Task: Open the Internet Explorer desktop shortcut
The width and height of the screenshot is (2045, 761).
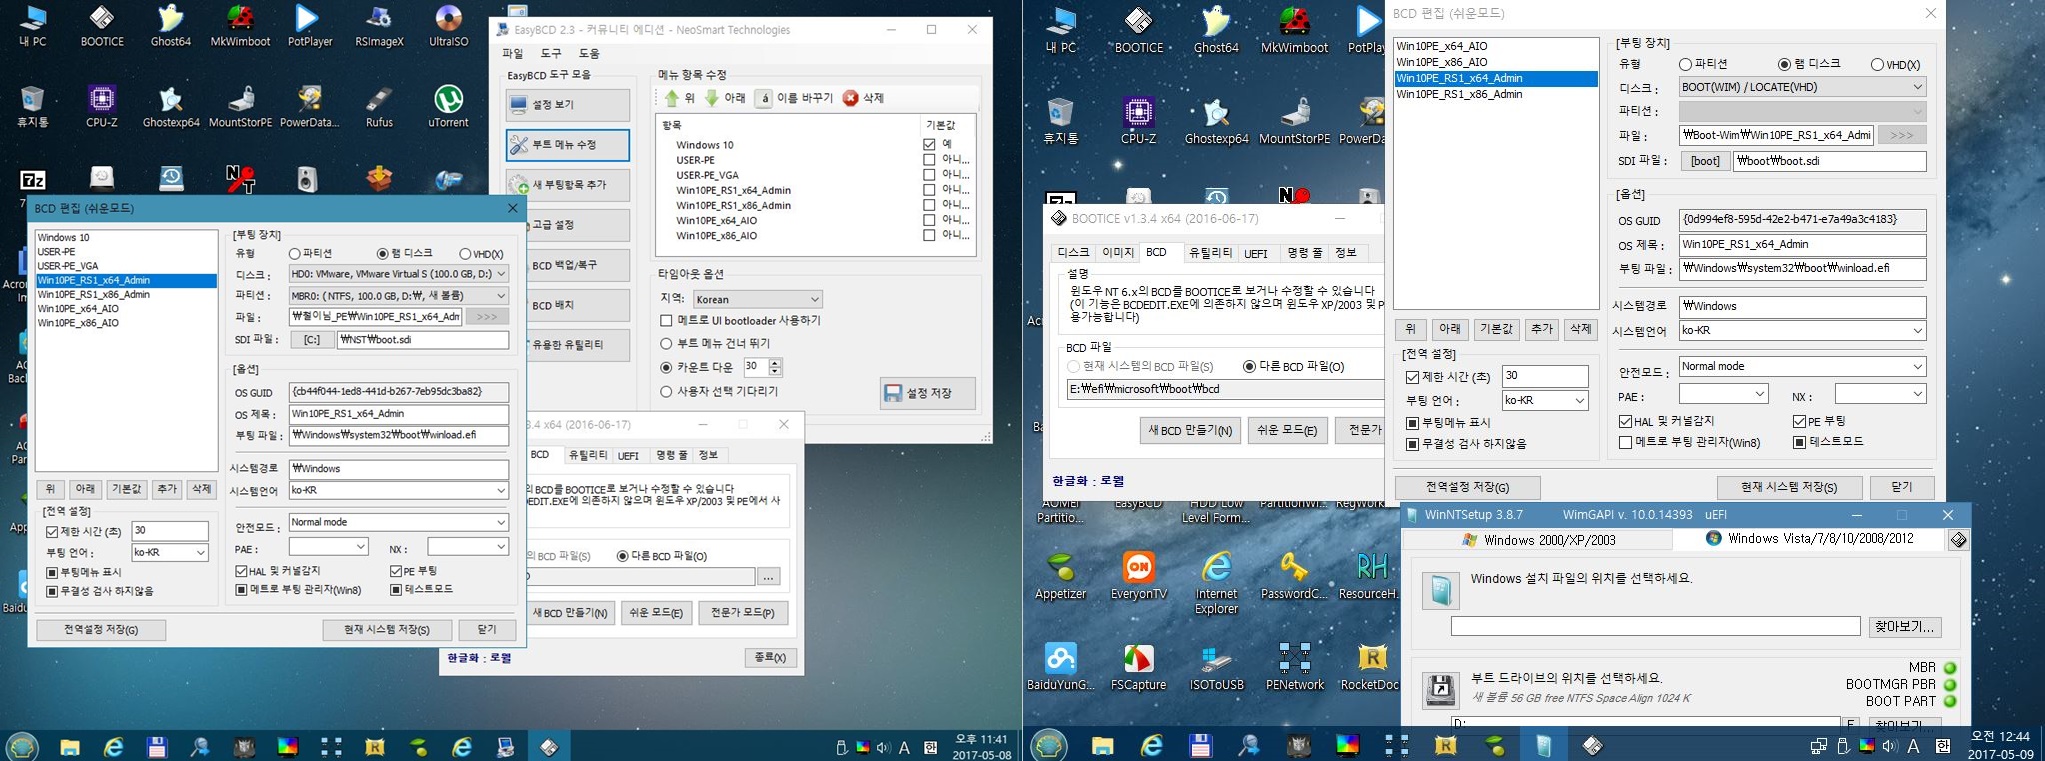Action: click(1216, 582)
